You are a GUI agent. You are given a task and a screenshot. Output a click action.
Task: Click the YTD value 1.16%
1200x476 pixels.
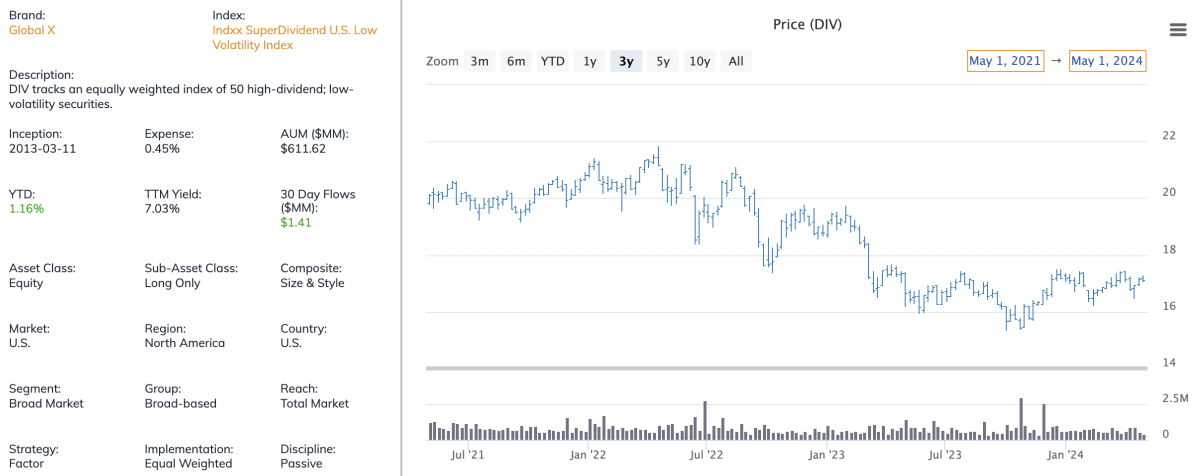pyautogui.click(x=26, y=208)
